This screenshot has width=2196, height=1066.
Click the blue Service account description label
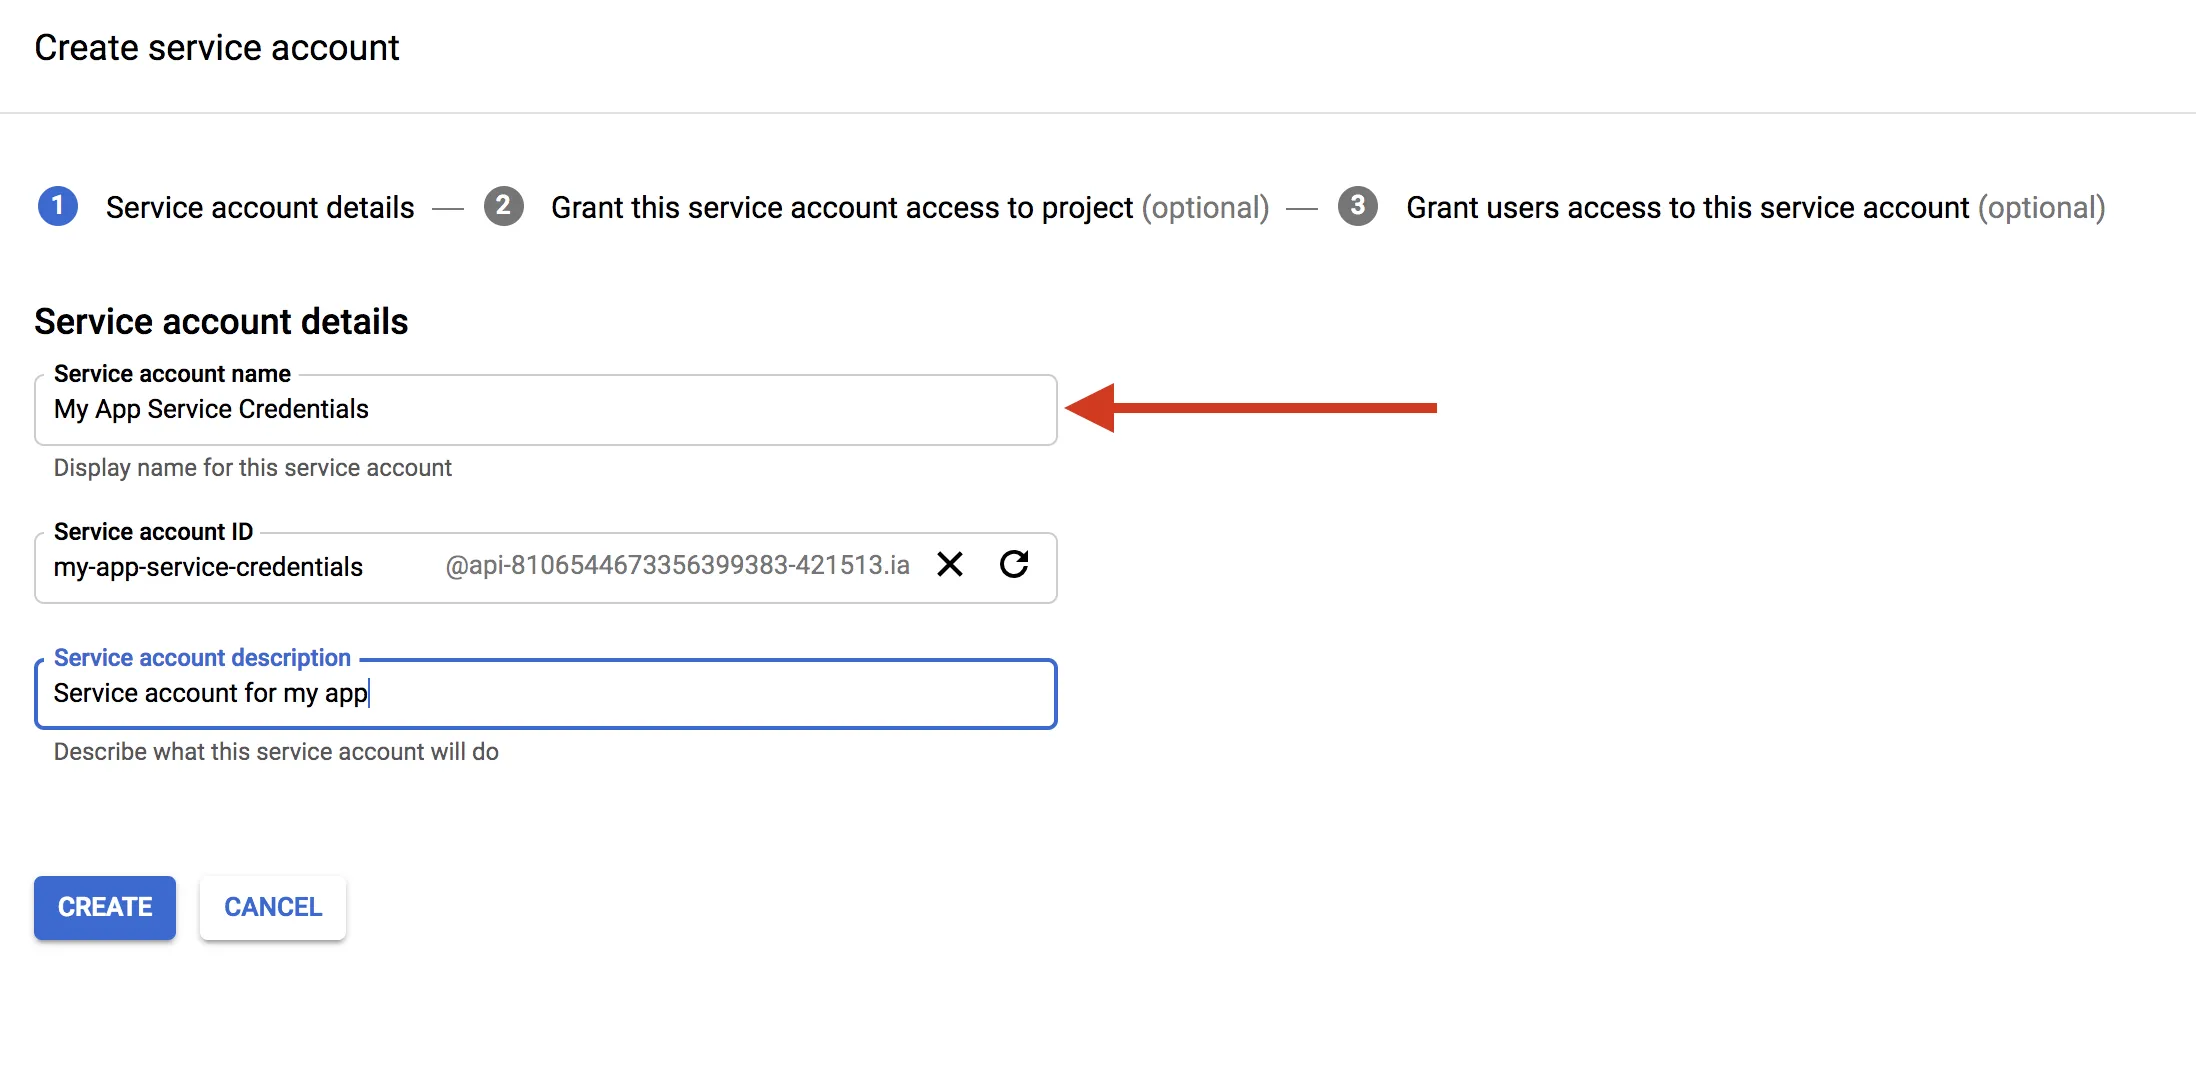(x=202, y=658)
